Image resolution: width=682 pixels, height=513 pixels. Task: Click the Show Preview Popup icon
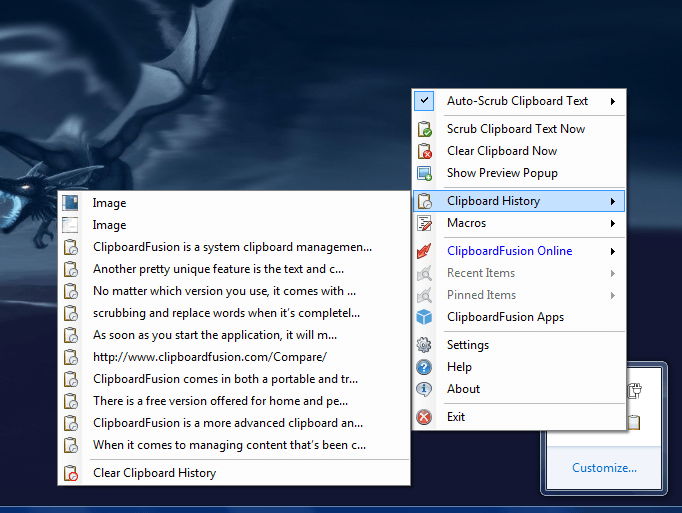tap(425, 173)
